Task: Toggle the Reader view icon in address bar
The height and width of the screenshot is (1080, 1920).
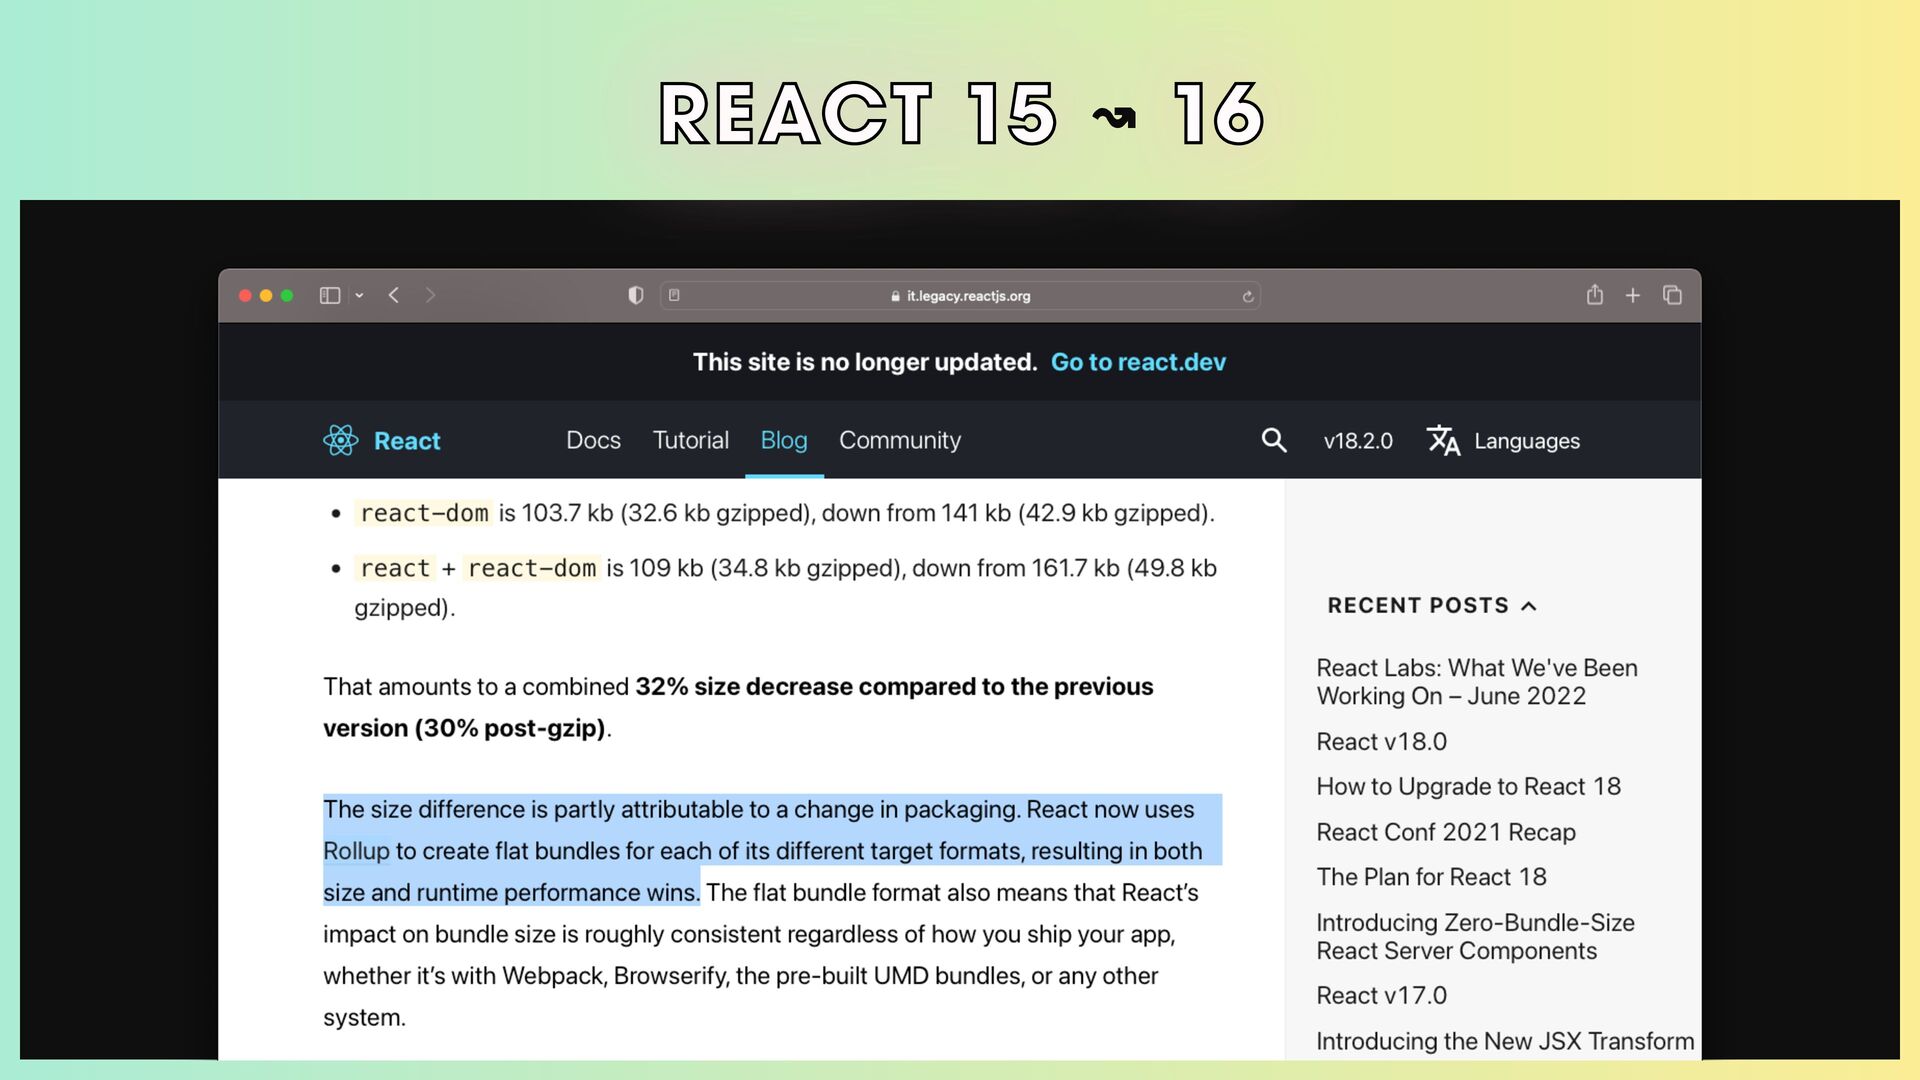Action: pyautogui.click(x=675, y=295)
